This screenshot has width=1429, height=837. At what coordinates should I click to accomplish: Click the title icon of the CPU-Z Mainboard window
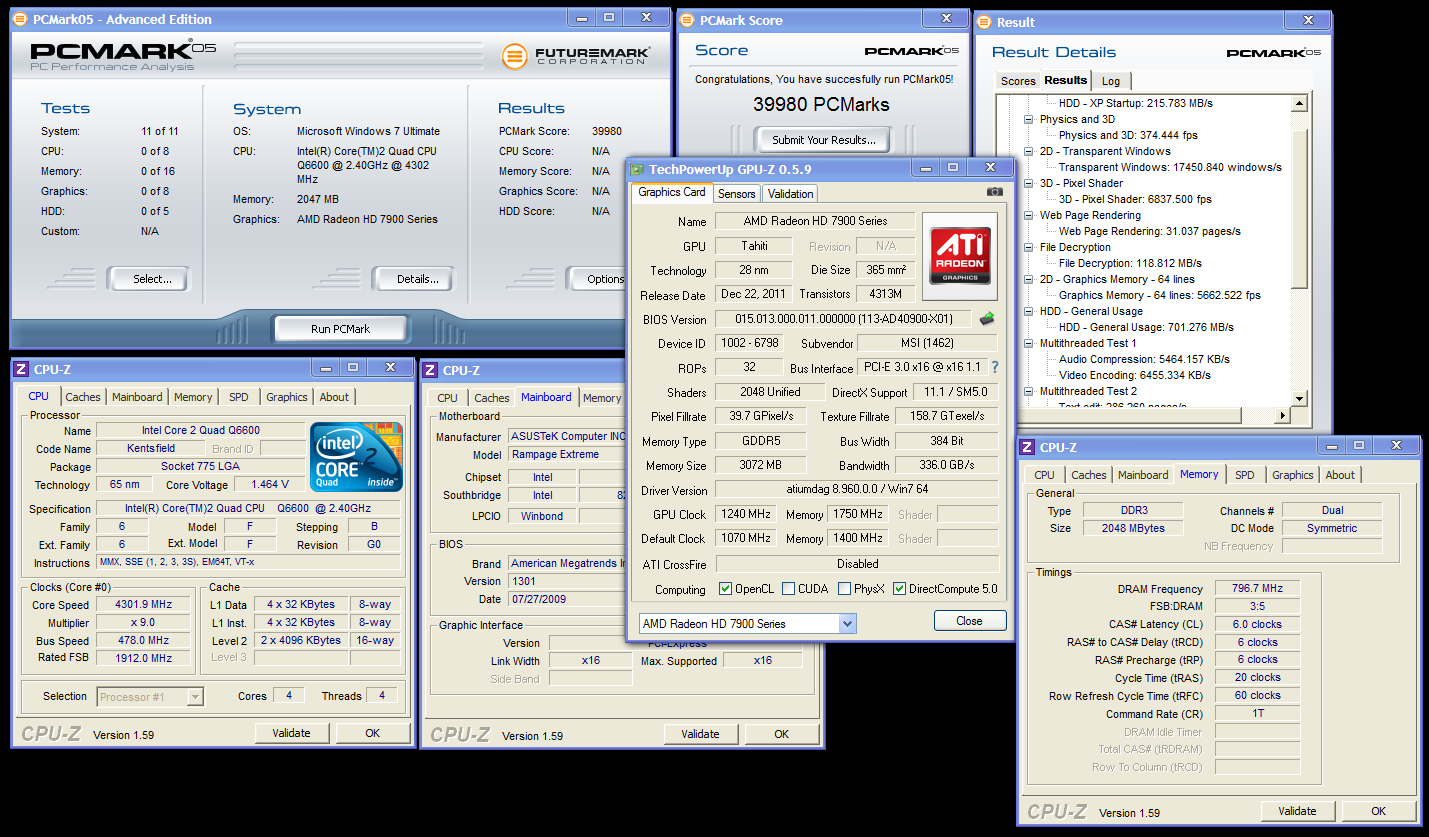tap(430, 370)
